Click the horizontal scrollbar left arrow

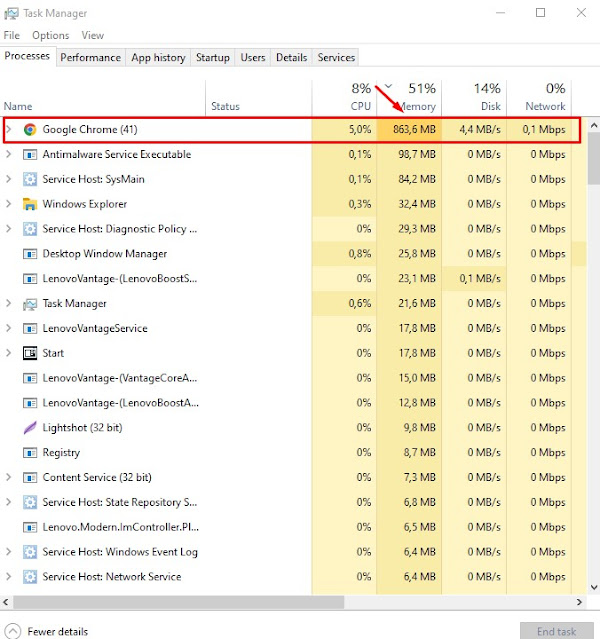pos(6,602)
